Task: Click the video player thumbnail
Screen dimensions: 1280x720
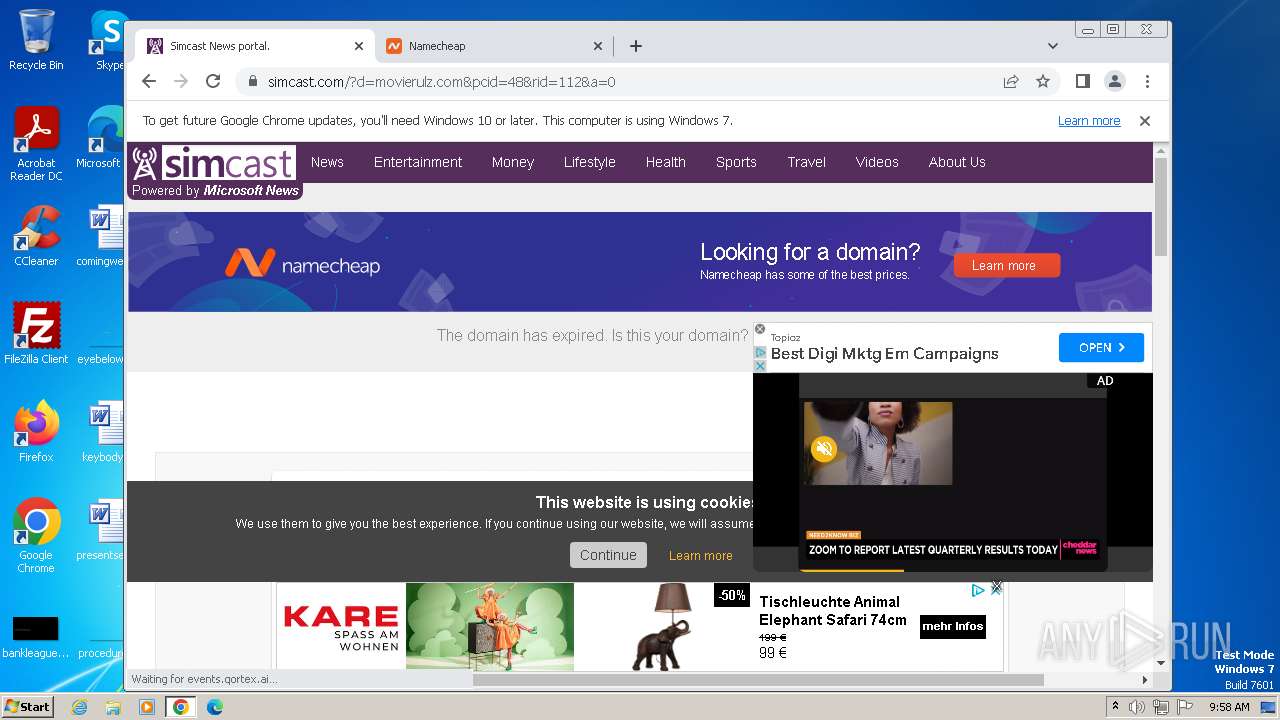Action: pyautogui.click(x=877, y=443)
